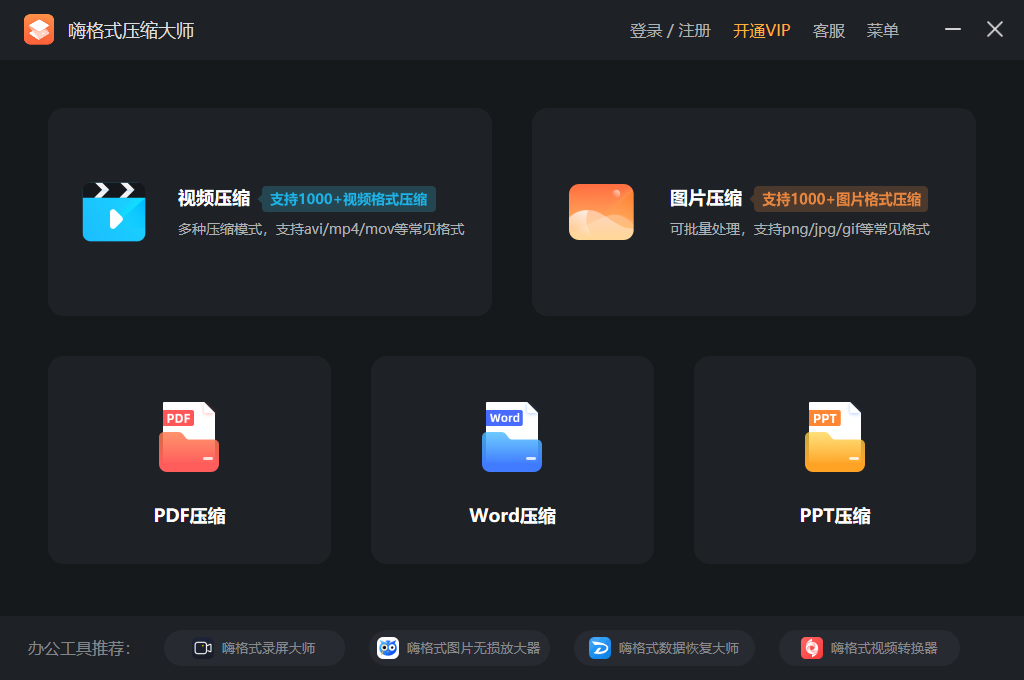
Task: Select the 视频压缩 video compression icon
Action: (x=114, y=211)
